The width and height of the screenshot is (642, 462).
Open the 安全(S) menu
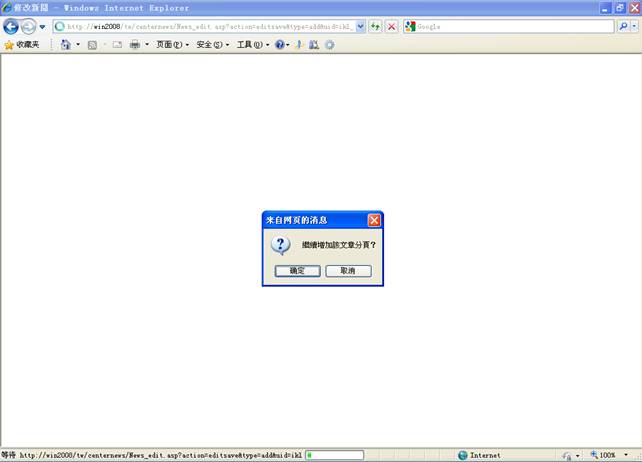coord(212,45)
